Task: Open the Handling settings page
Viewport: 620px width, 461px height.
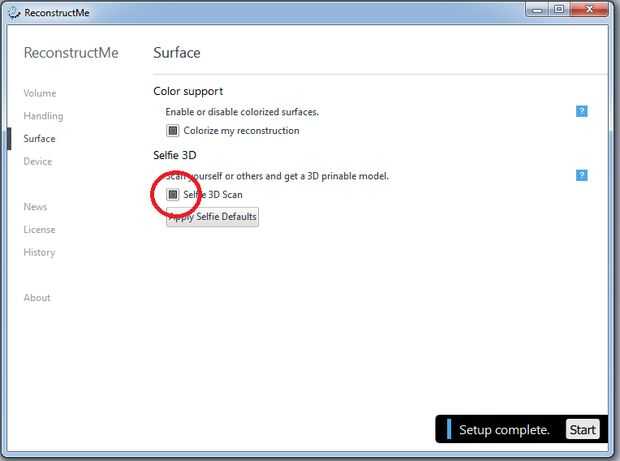Action: 43,116
